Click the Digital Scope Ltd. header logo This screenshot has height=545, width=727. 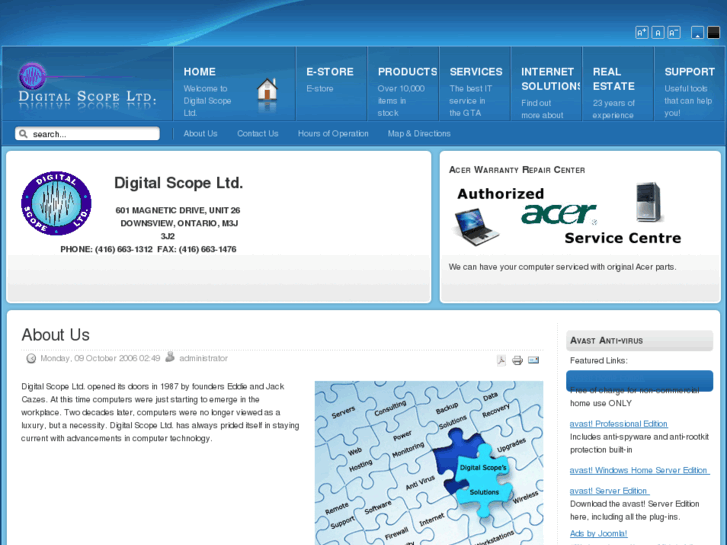pos(87,85)
